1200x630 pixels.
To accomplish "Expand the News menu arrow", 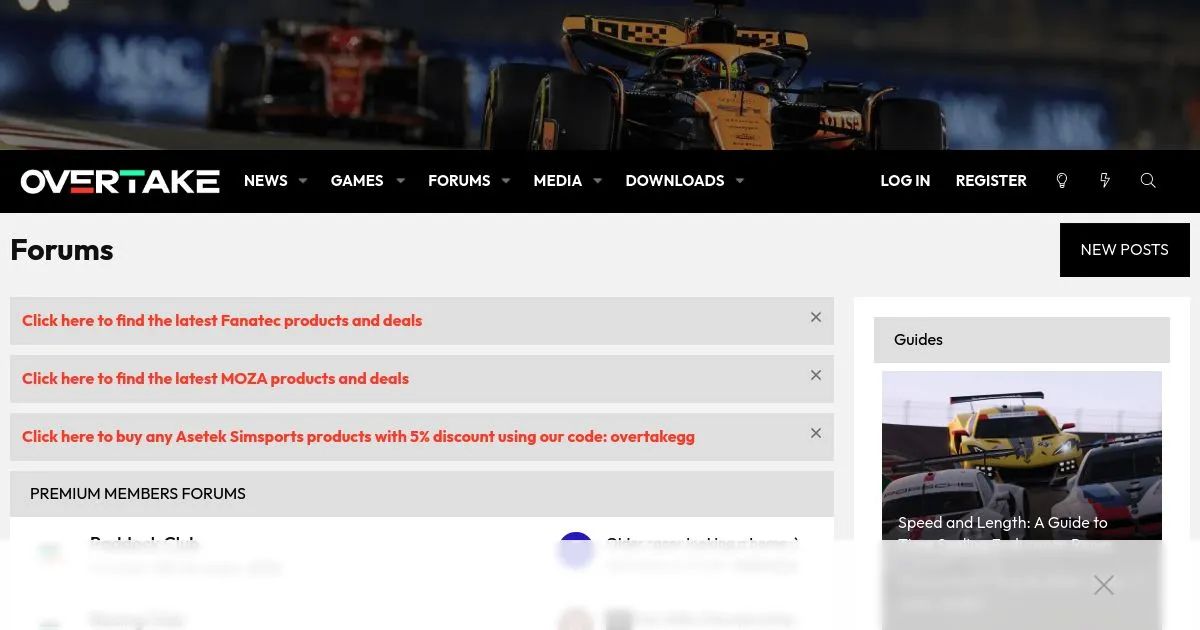I will pos(303,181).
